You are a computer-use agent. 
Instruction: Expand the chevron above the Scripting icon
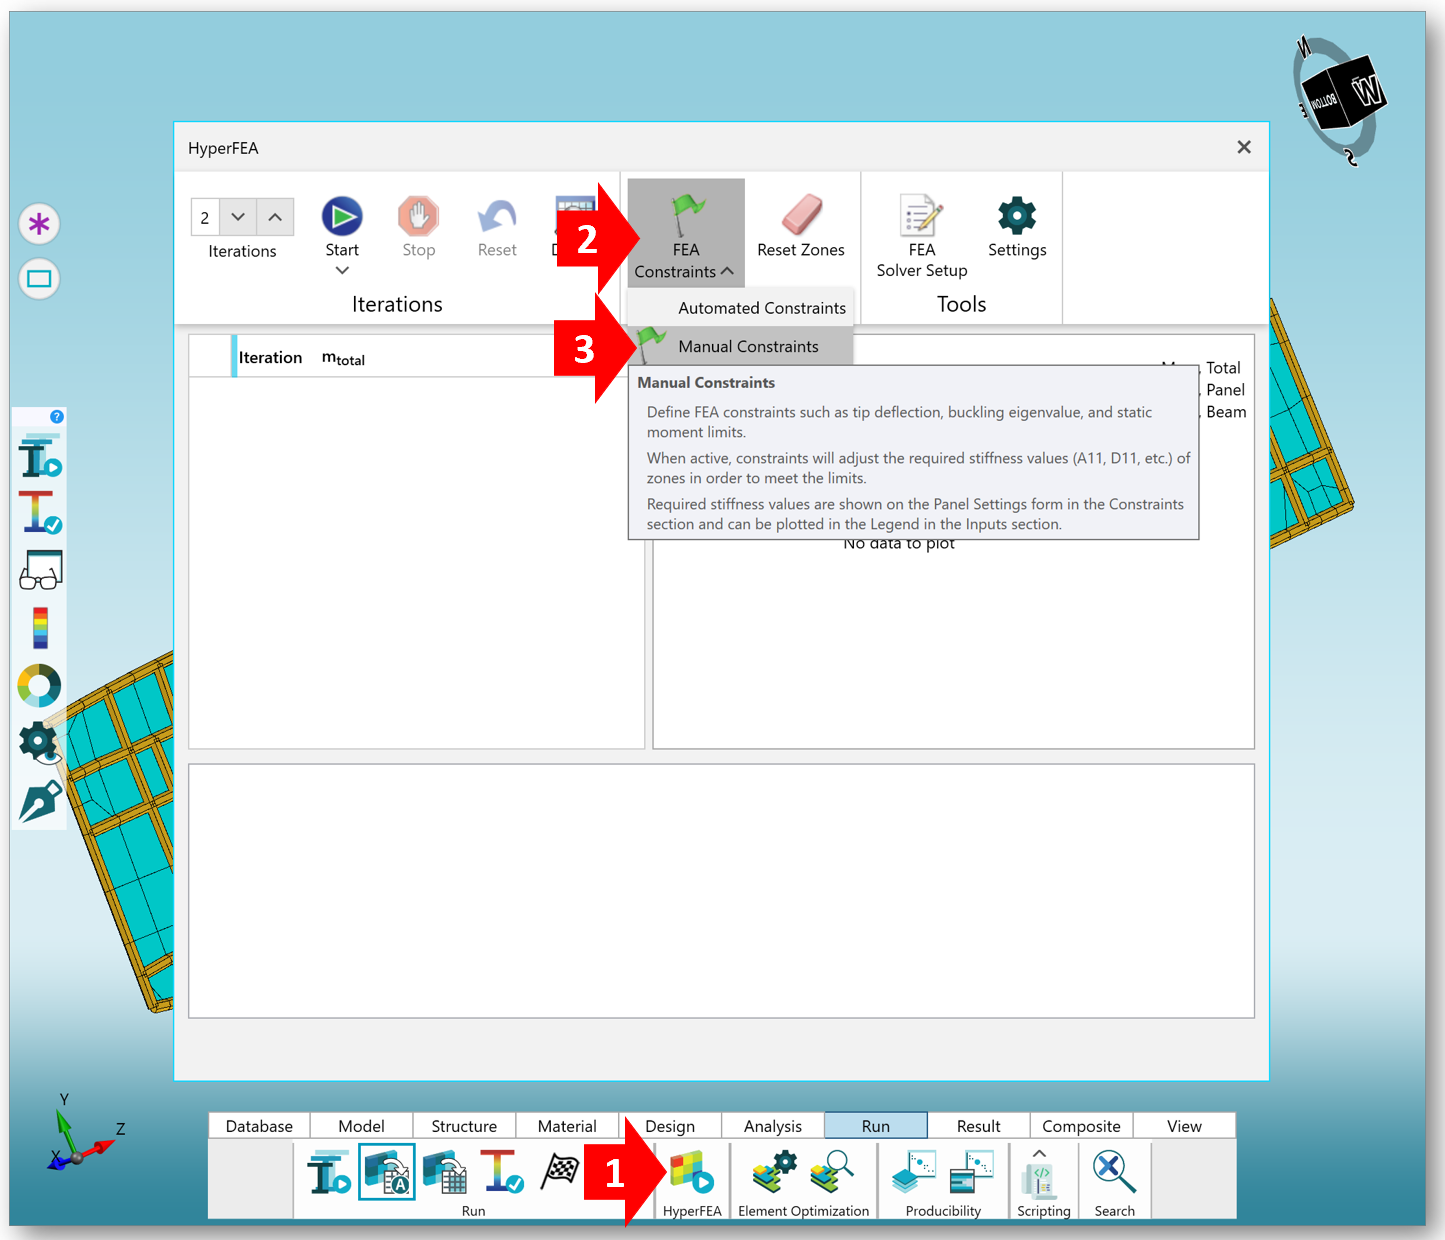pyautogui.click(x=1040, y=1154)
